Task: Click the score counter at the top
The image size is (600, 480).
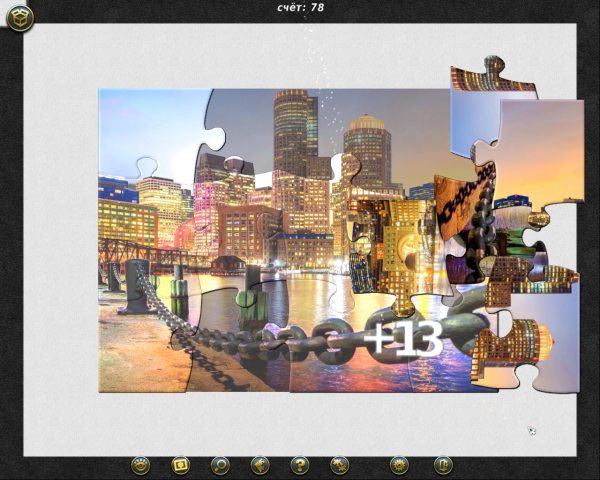Action: pos(300,8)
